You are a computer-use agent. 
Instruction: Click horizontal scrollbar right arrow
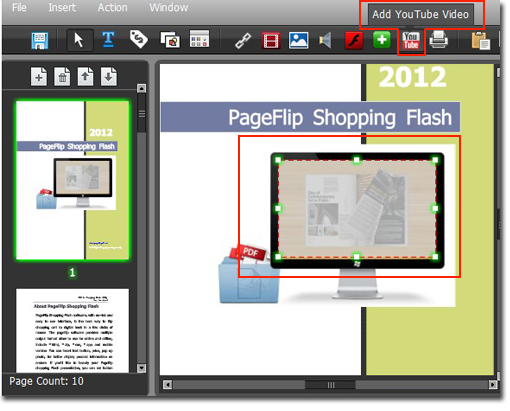tap(493, 385)
